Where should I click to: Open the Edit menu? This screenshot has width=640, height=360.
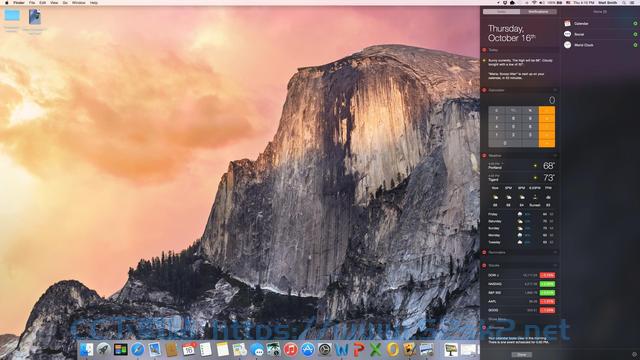tap(42, 2)
